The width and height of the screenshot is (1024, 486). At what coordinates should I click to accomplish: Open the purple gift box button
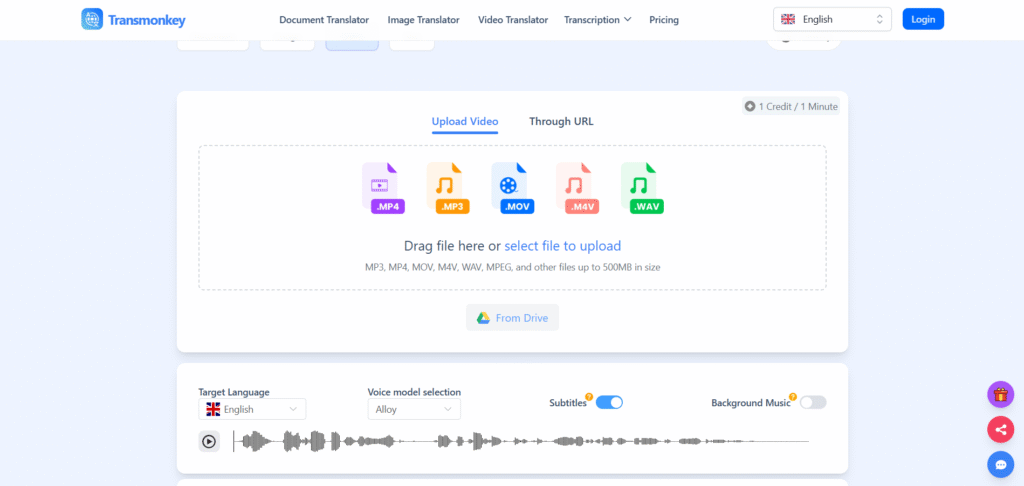click(x=1000, y=395)
